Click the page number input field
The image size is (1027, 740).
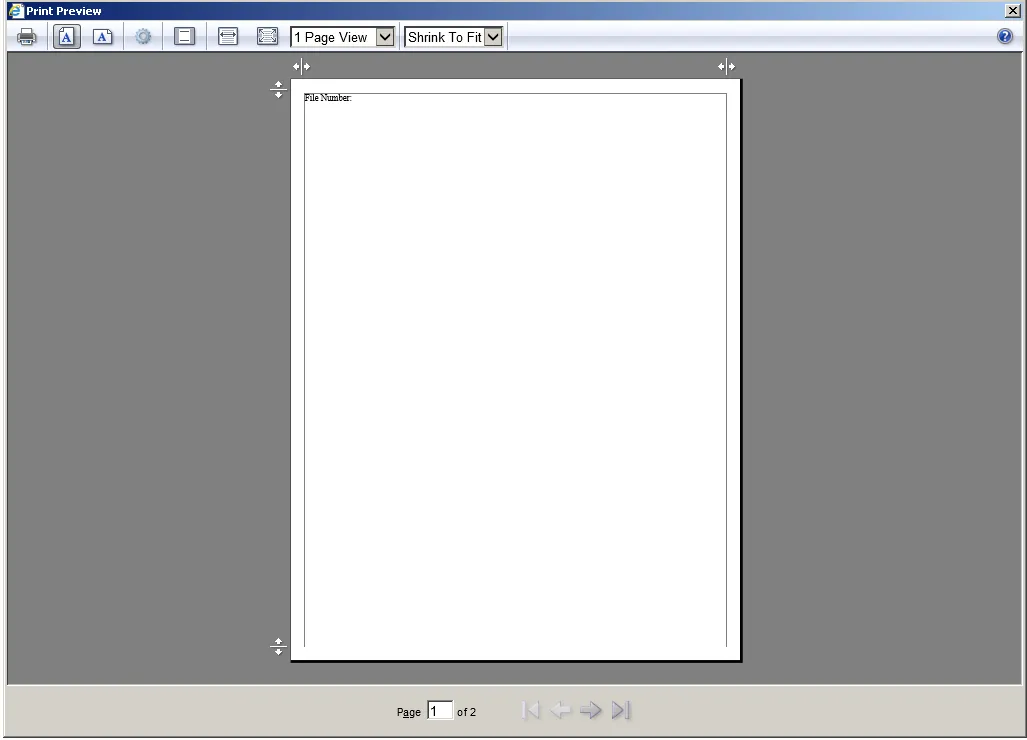(440, 711)
